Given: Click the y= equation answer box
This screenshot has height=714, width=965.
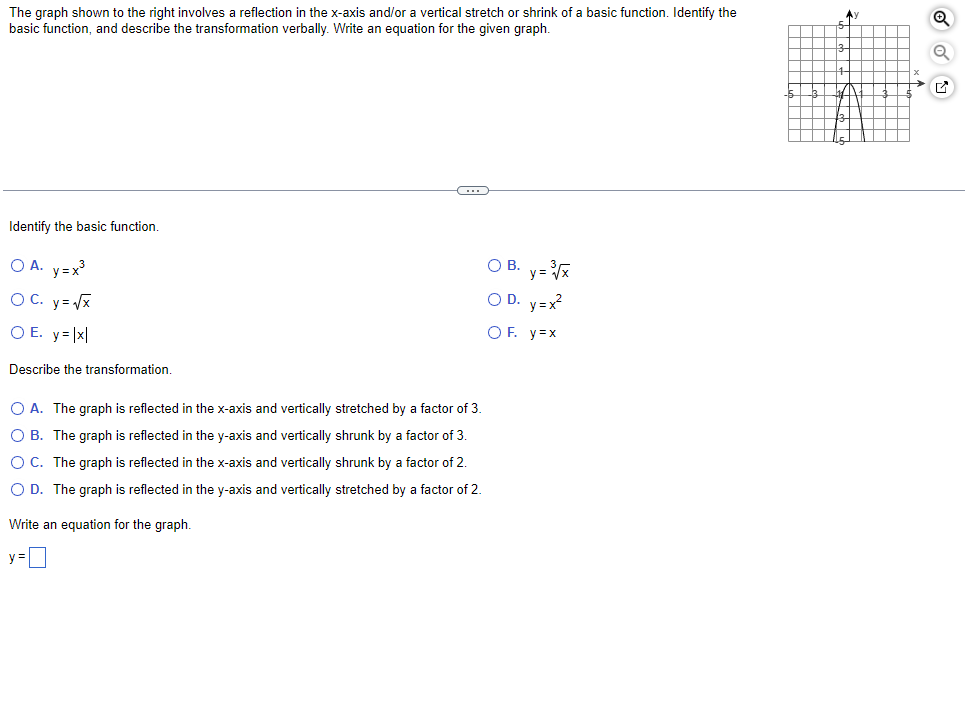Looking at the screenshot, I should 36,556.
